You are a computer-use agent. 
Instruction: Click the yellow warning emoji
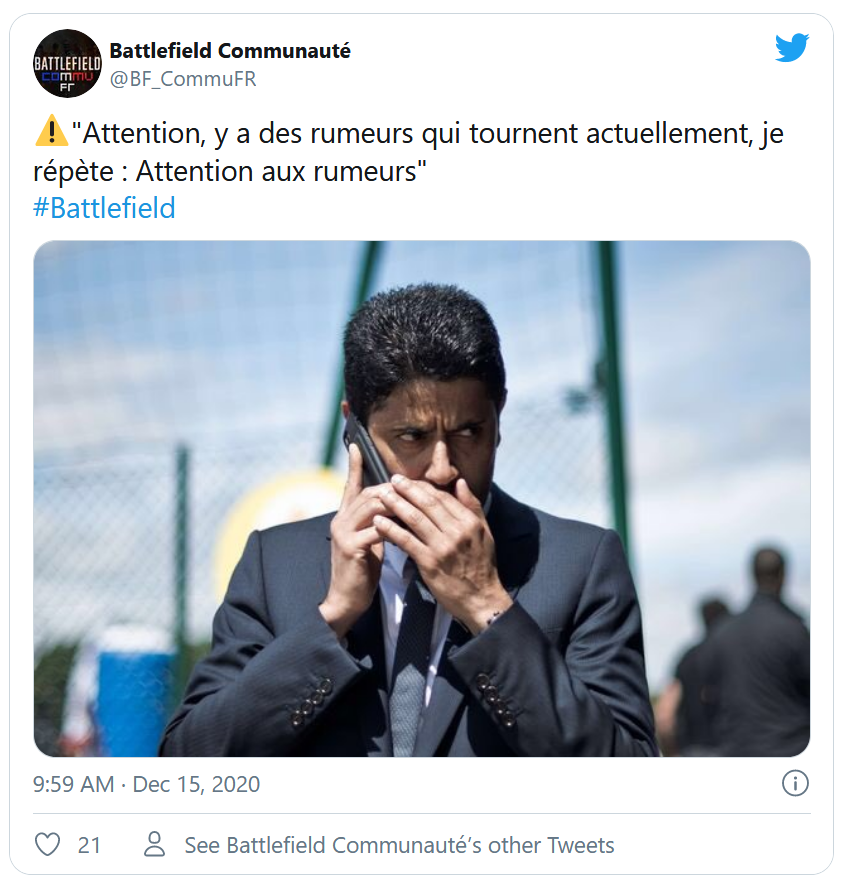pyautogui.click(x=52, y=131)
